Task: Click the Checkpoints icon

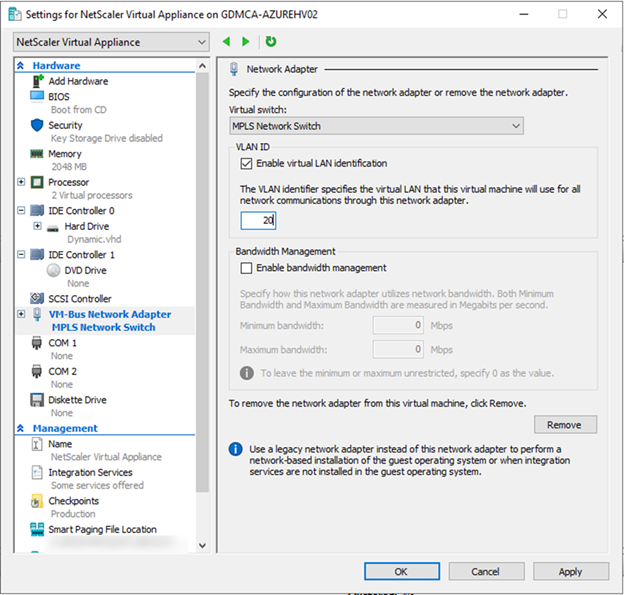Action: click(x=37, y=501)
